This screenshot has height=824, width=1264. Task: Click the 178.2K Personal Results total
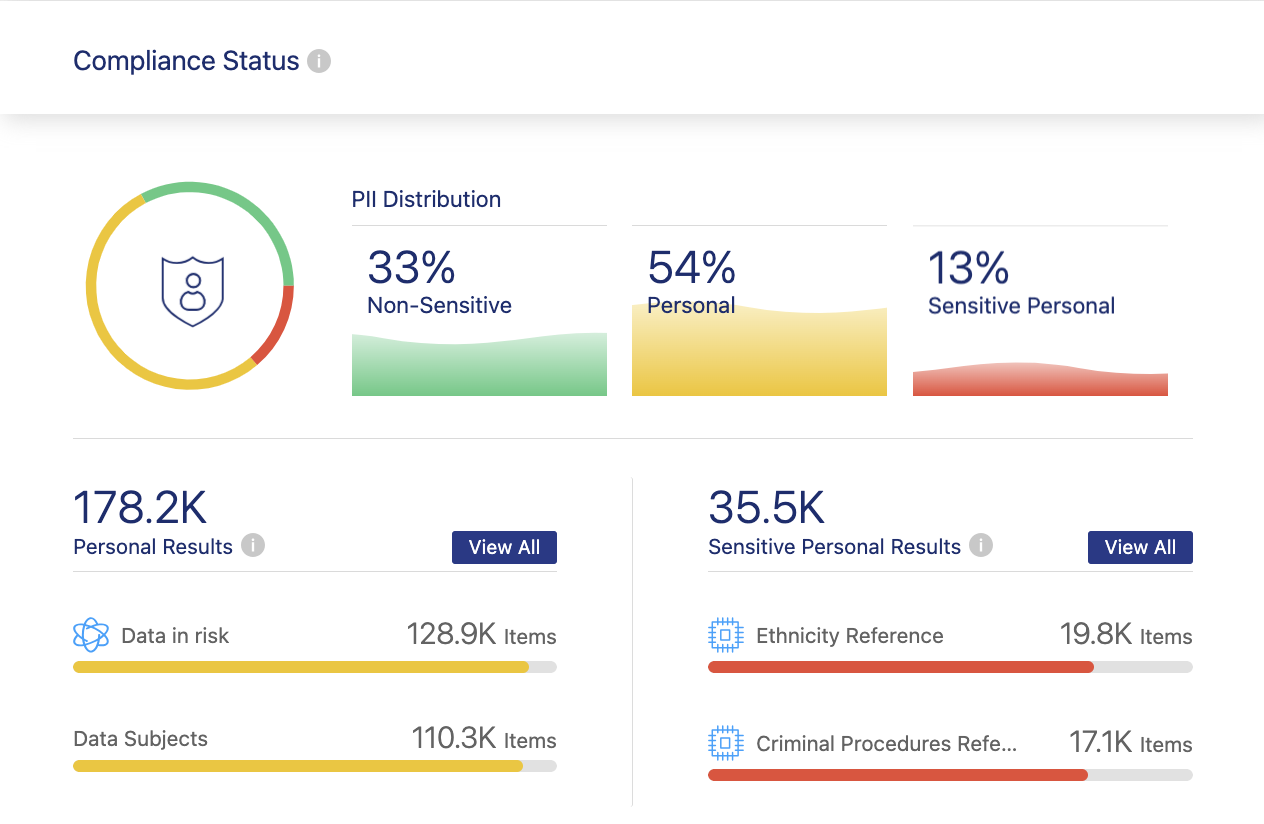point(140,508)
